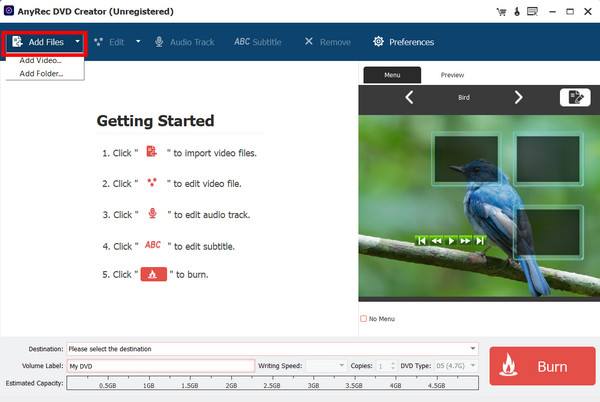Click the Bird template name

(464, 98)
